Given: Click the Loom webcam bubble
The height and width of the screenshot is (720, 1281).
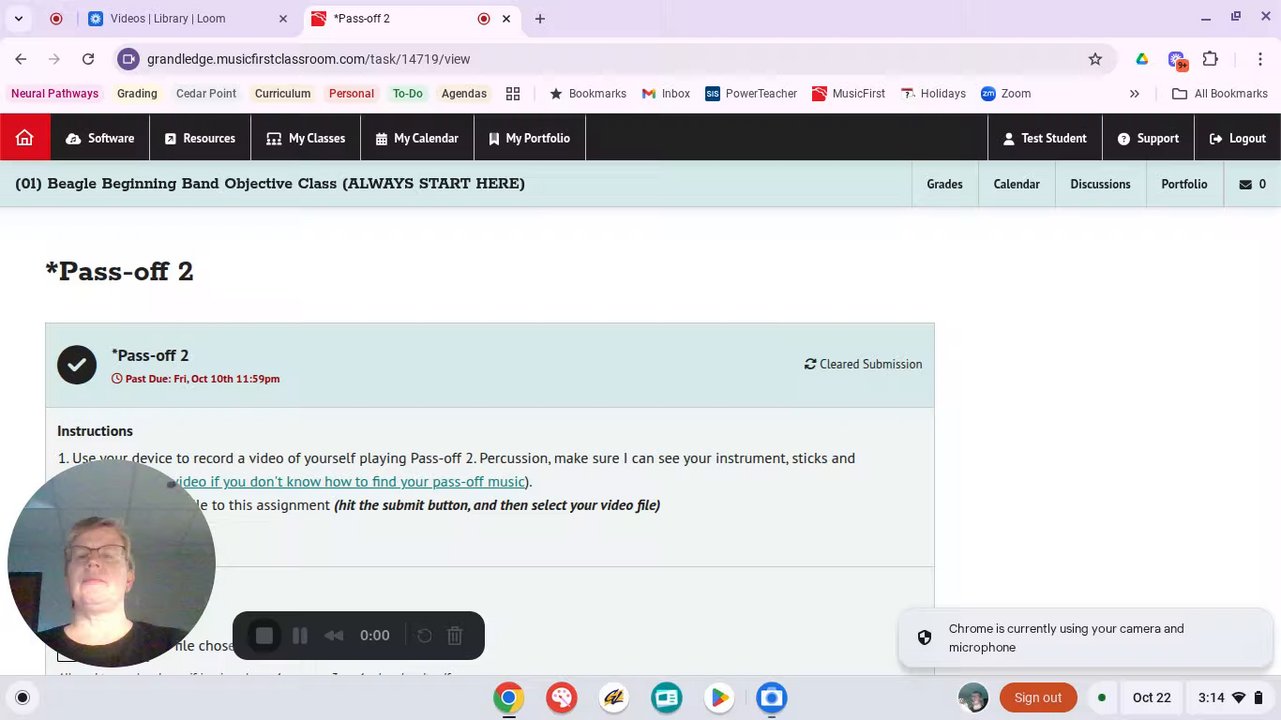Looking at the screenshot, I should tap(111, 563).
